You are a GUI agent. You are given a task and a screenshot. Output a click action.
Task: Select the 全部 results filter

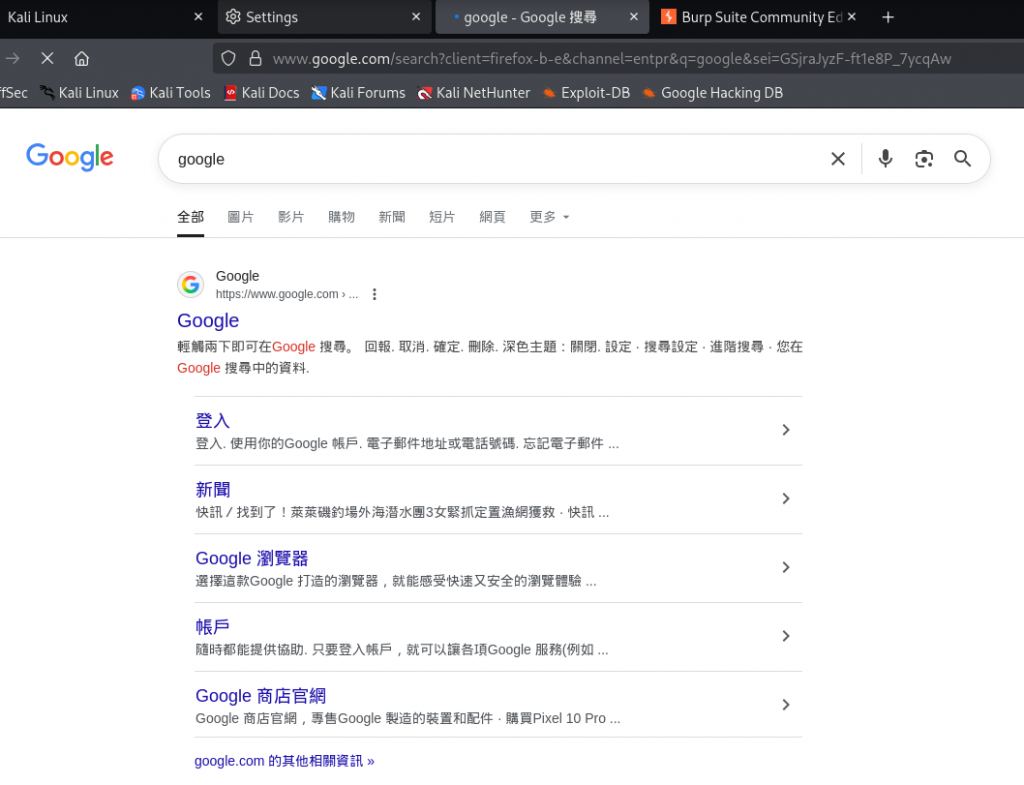pyautogui.click(x=191, y=217)
